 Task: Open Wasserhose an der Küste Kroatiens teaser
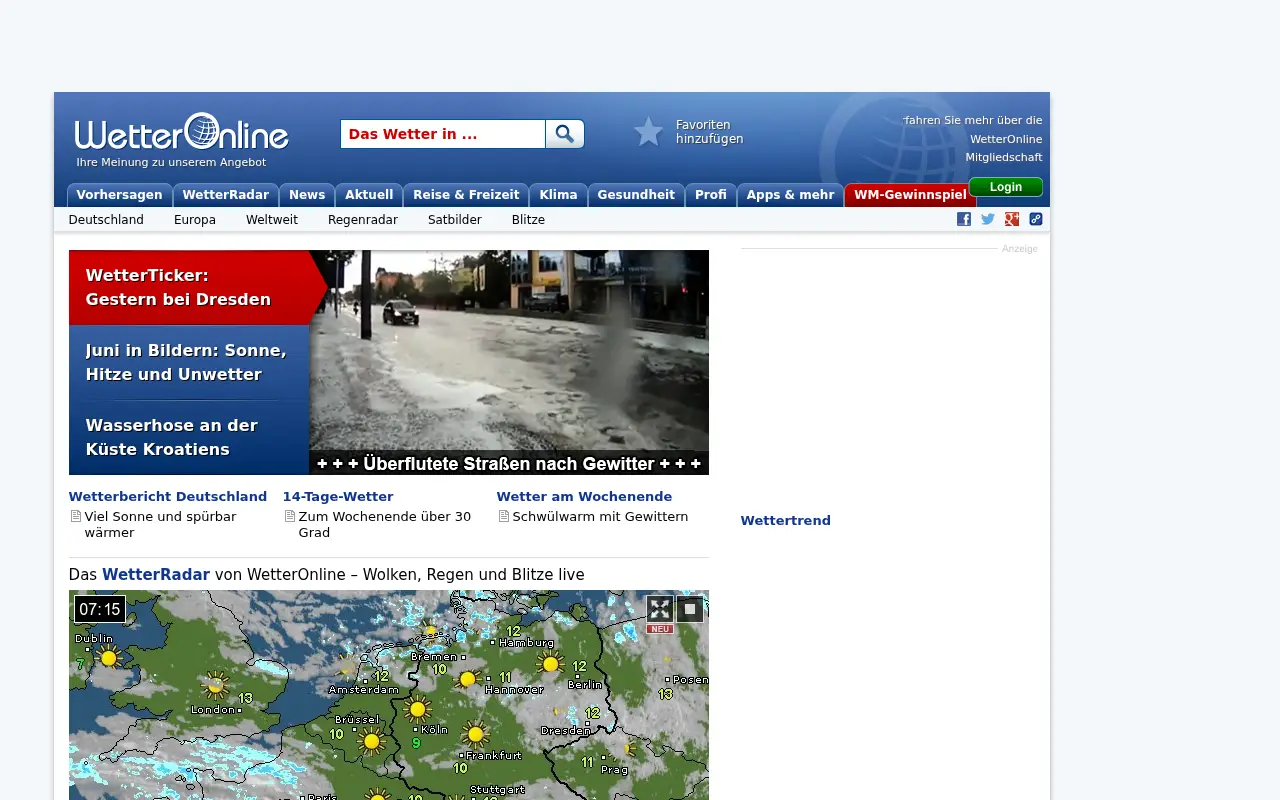click(x=189, y=438)
